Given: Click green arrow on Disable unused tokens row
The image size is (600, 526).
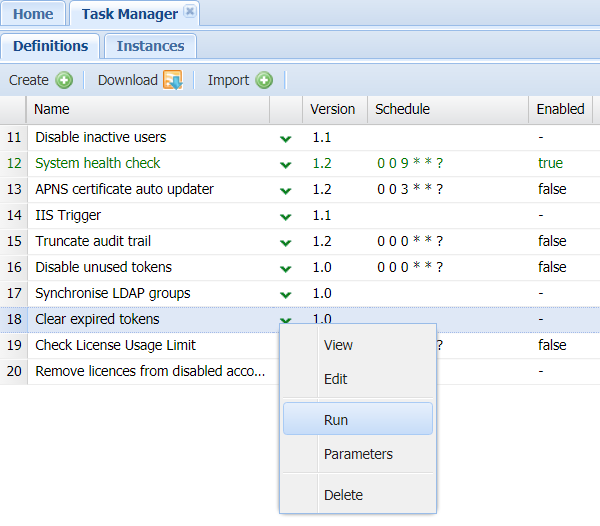Looking at the screenshot, I should (286, 268).
